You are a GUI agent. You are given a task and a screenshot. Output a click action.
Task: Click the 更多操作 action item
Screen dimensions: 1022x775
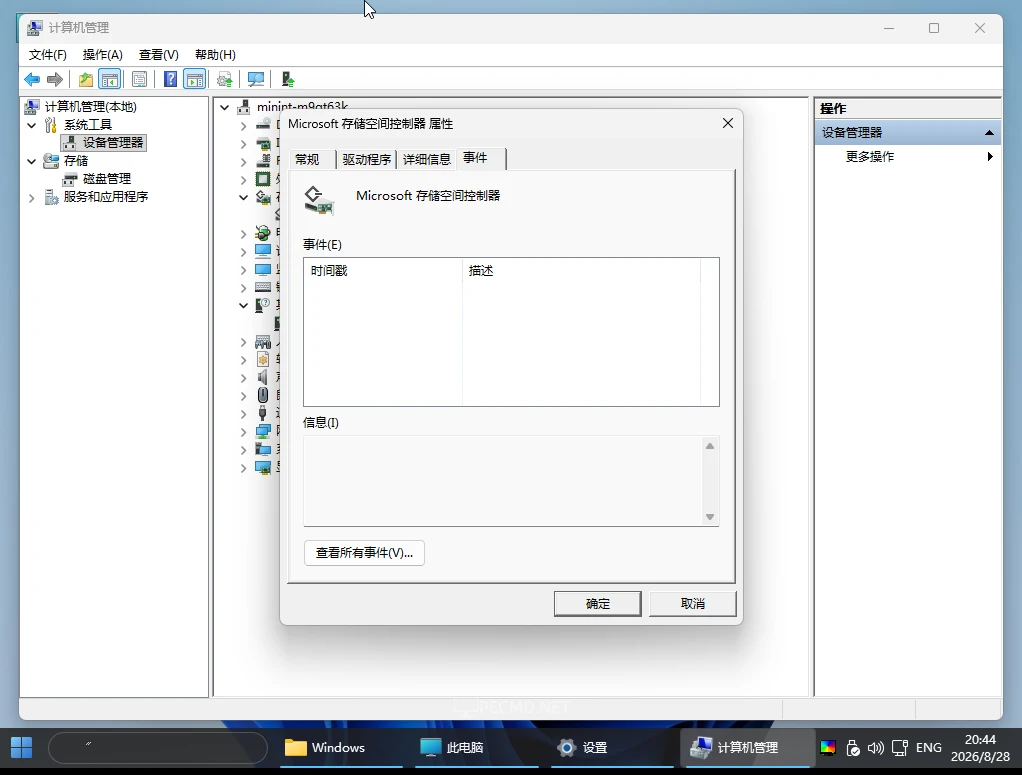pos(869,156)
